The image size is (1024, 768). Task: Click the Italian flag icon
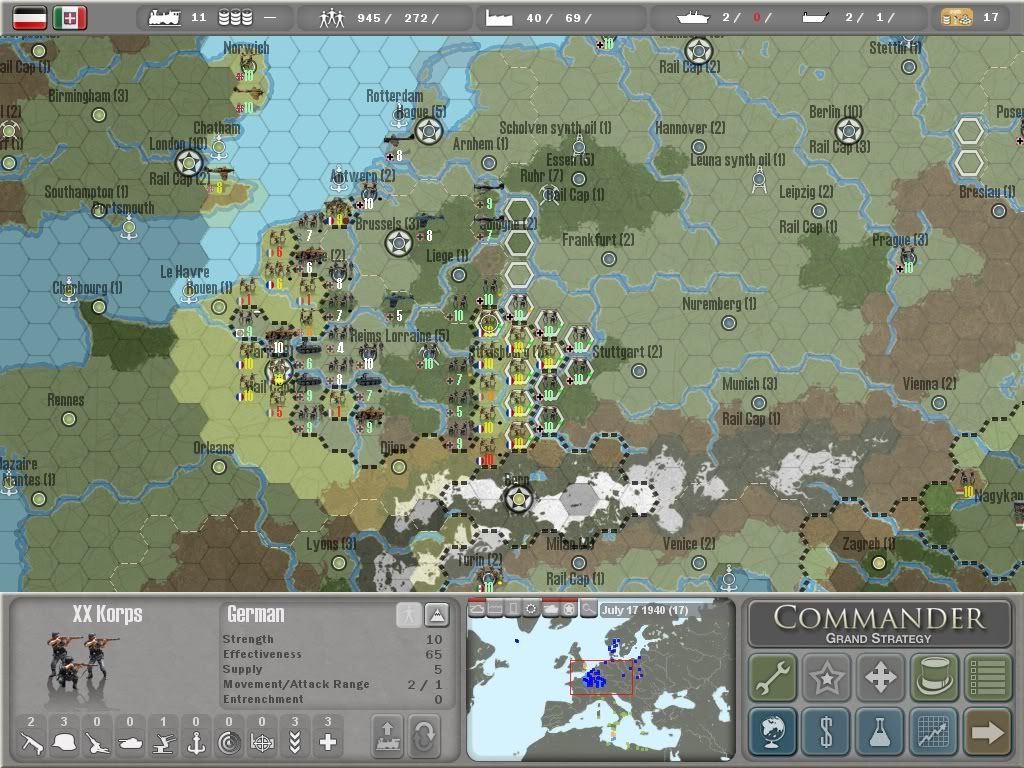click(x=70, y=18)
